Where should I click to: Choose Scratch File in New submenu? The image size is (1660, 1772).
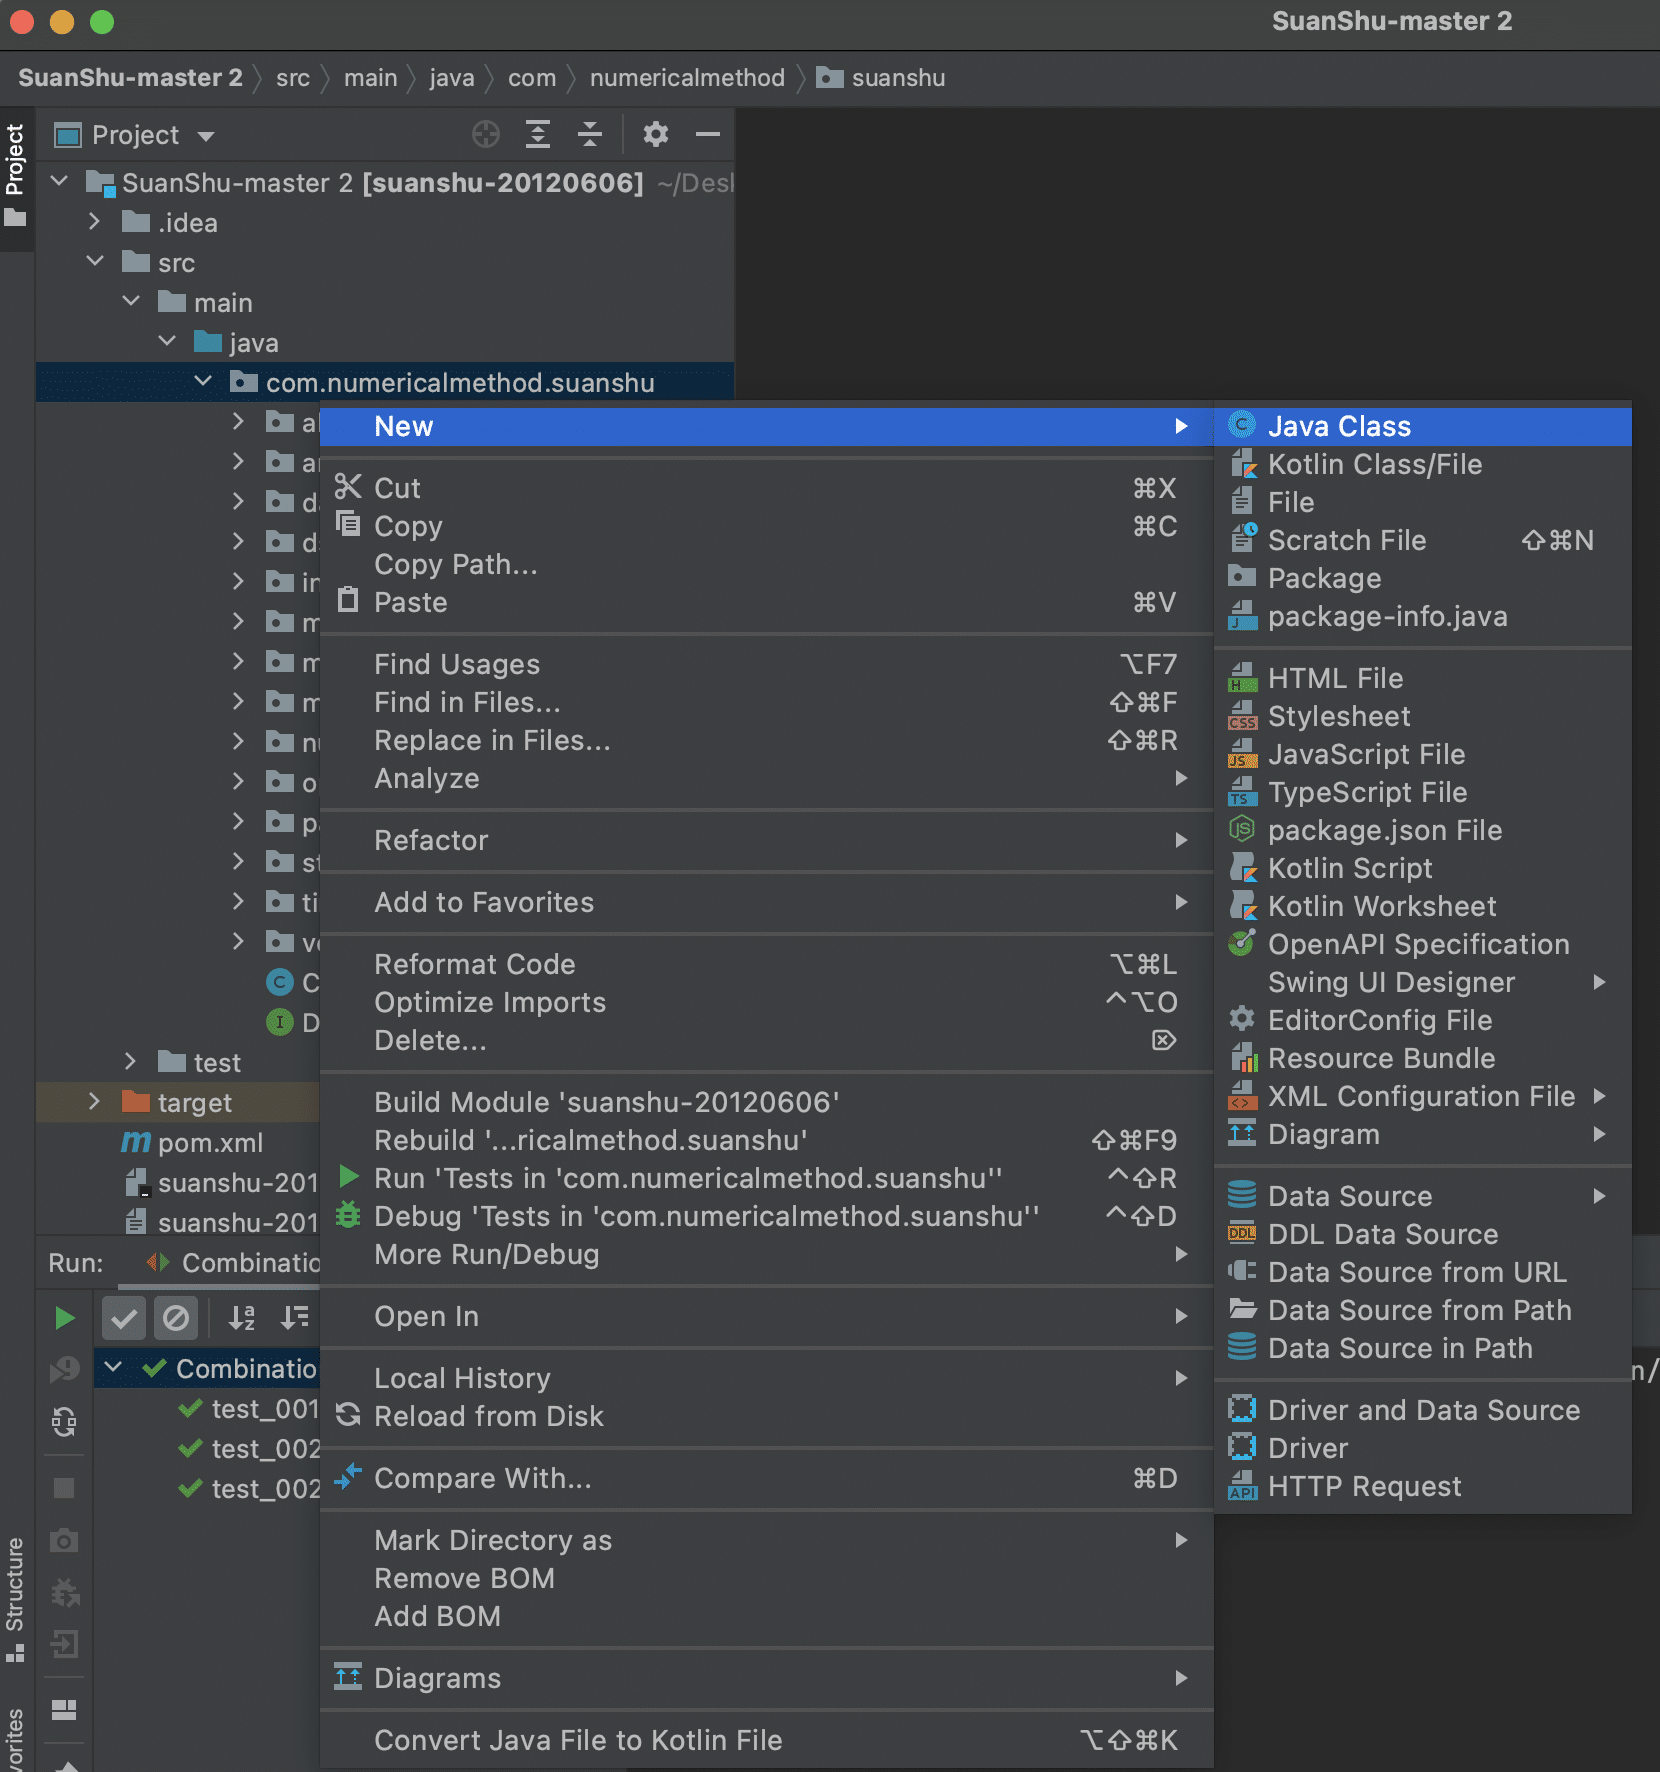(x=1423, y=540)
